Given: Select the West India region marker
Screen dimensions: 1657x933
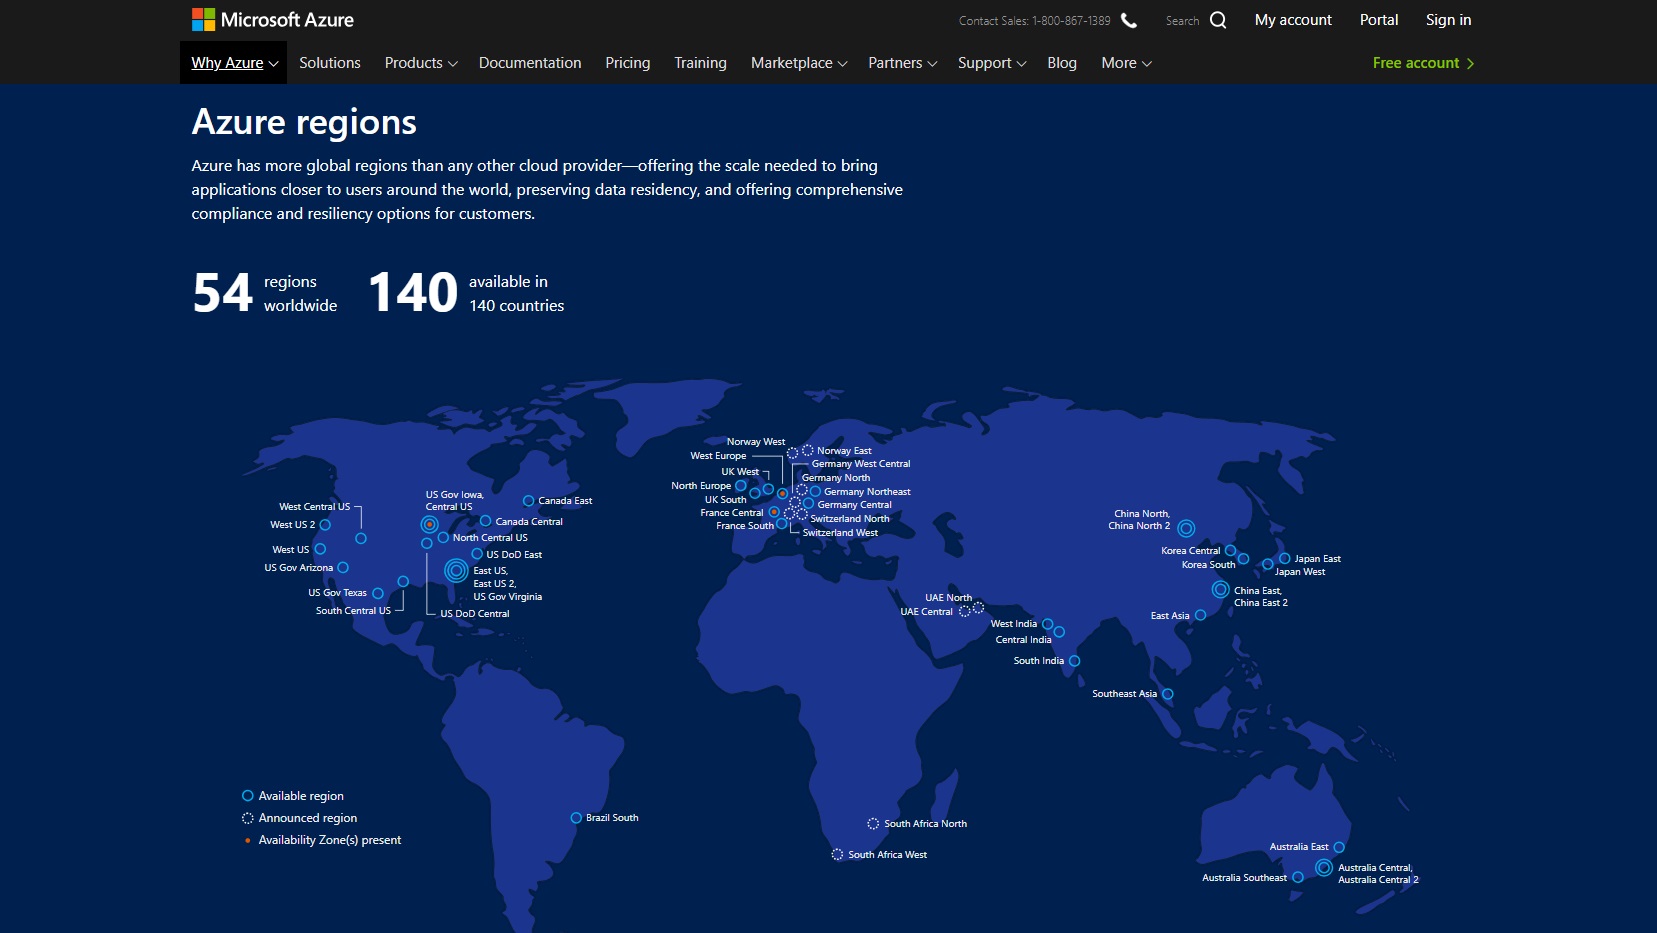Looking at the screenshot, I should [x=1047, y=624].
